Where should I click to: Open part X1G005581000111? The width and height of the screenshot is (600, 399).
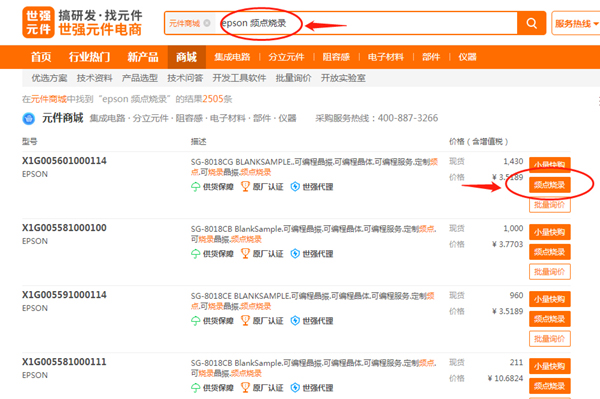coord(64,362)
